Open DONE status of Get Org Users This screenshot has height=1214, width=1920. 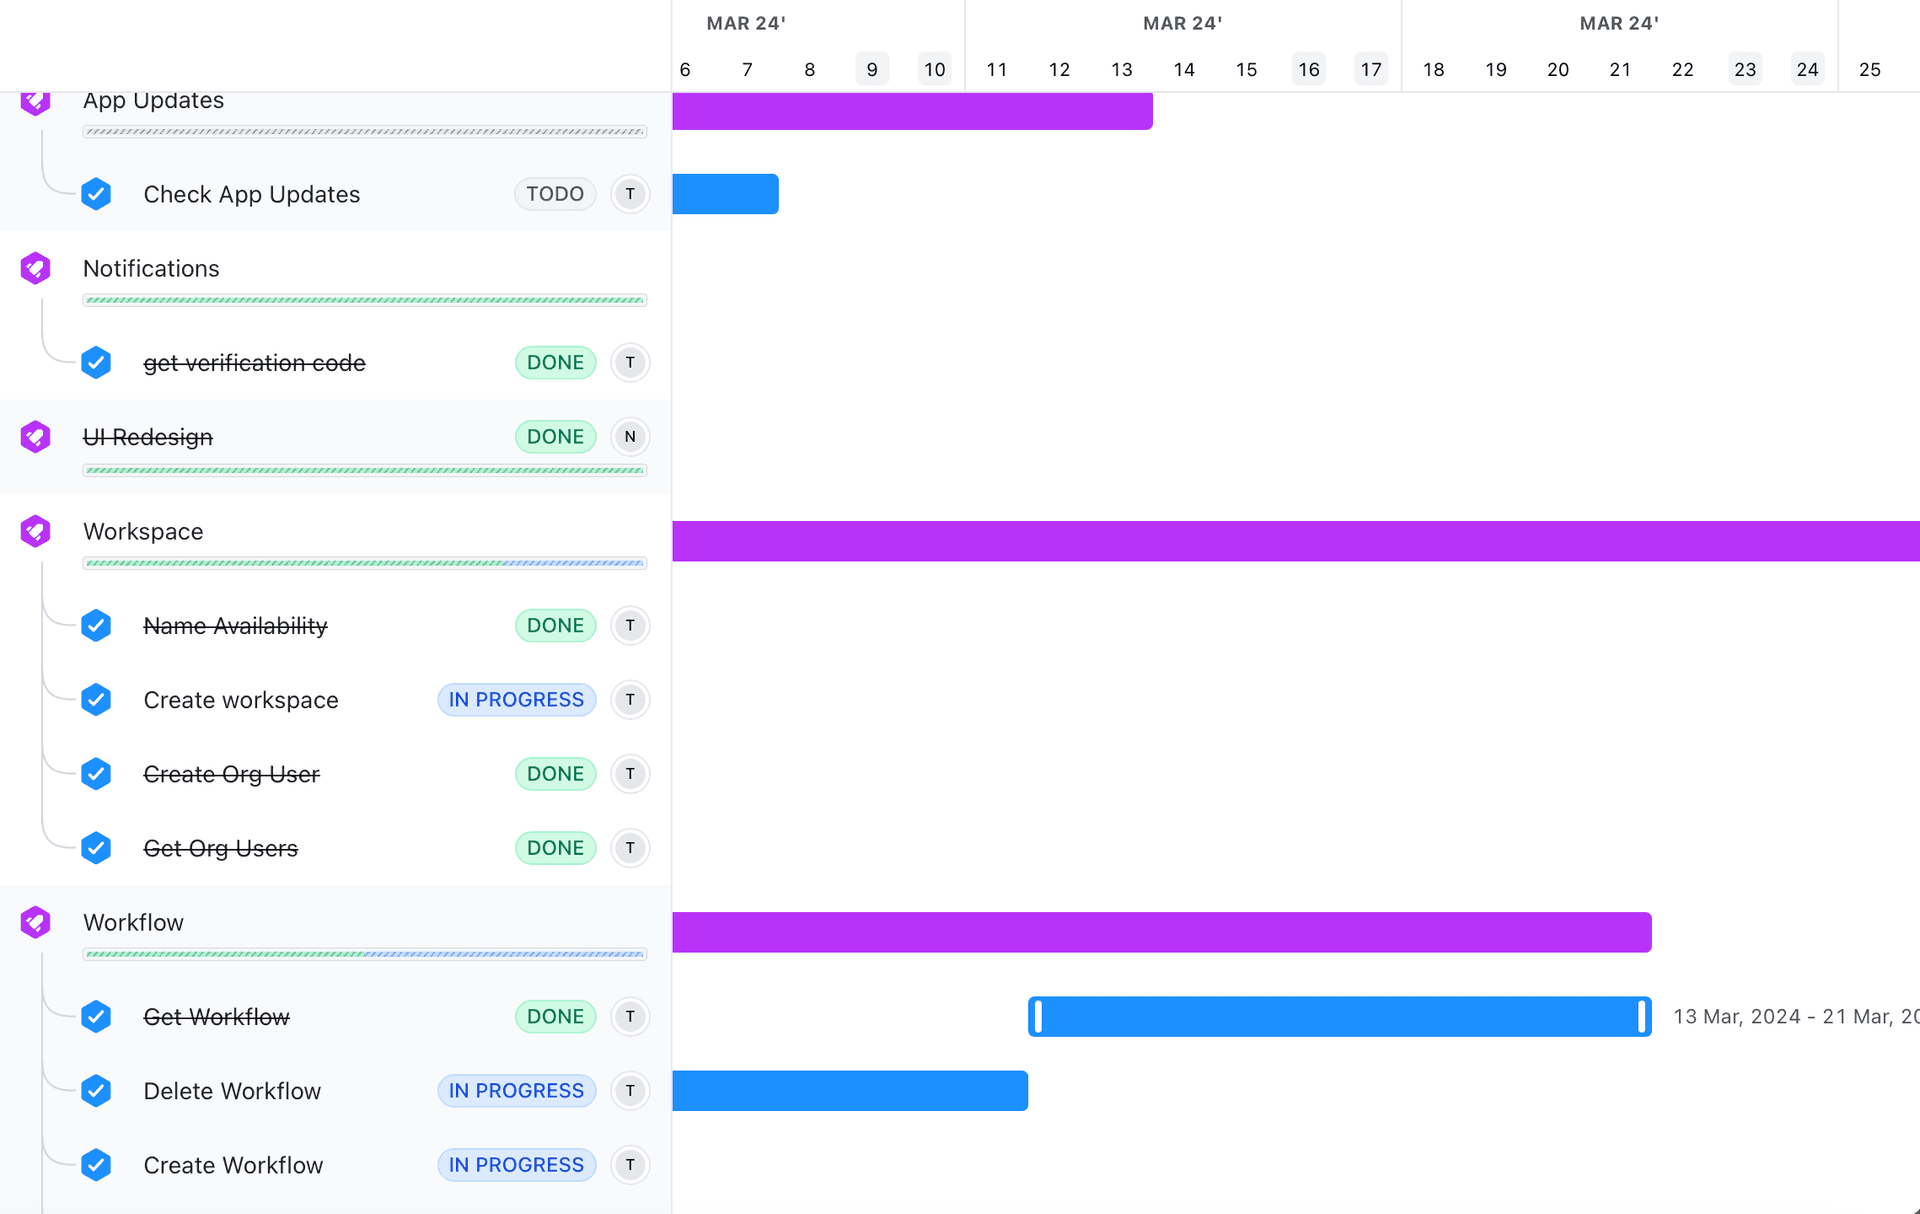click(555, 848)
